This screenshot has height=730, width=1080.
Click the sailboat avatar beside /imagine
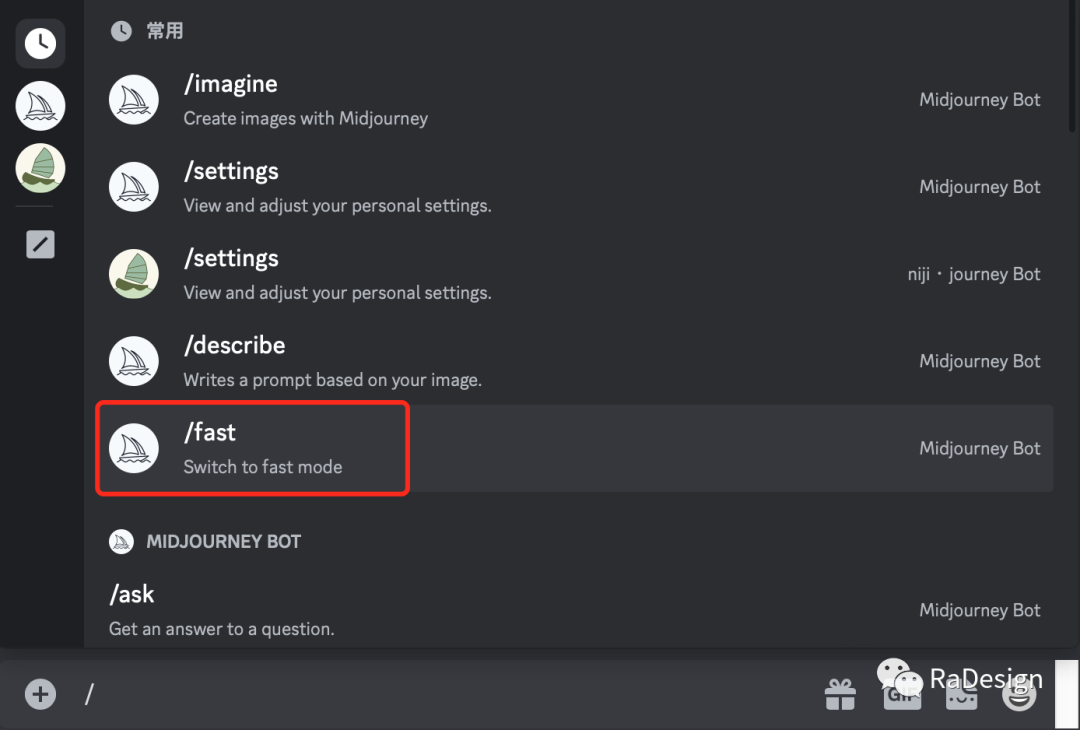click(x=134, y=100)
